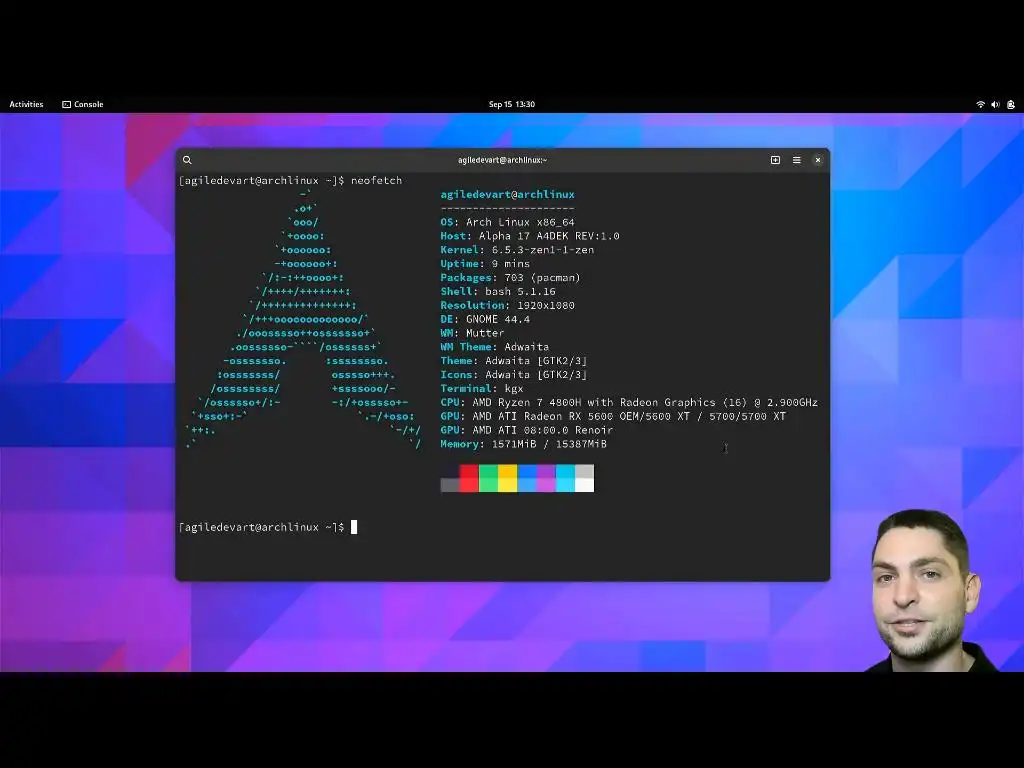Open the Activities overview
The width and height of the screenshot is (1024, 768).
[26, 104]
